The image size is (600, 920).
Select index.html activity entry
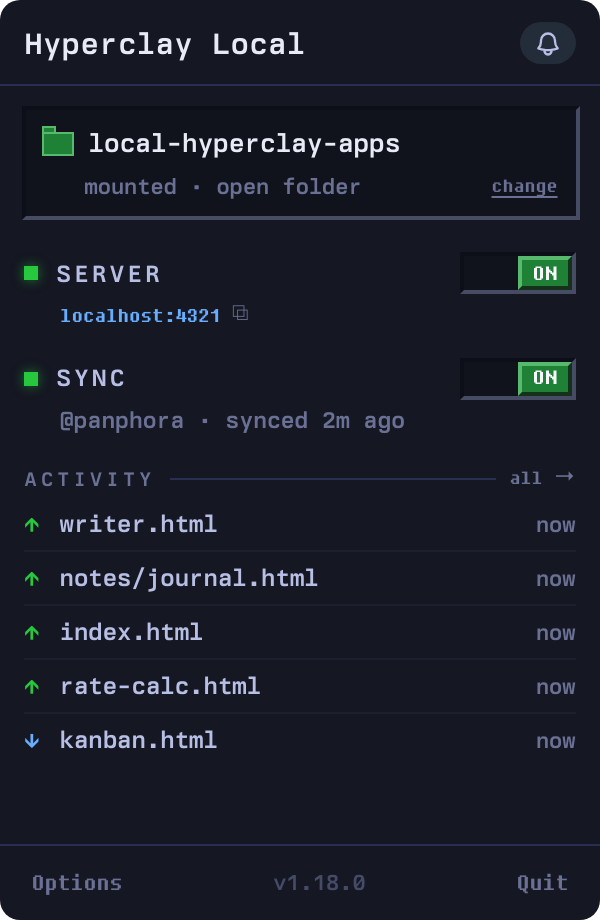[300, 632]
